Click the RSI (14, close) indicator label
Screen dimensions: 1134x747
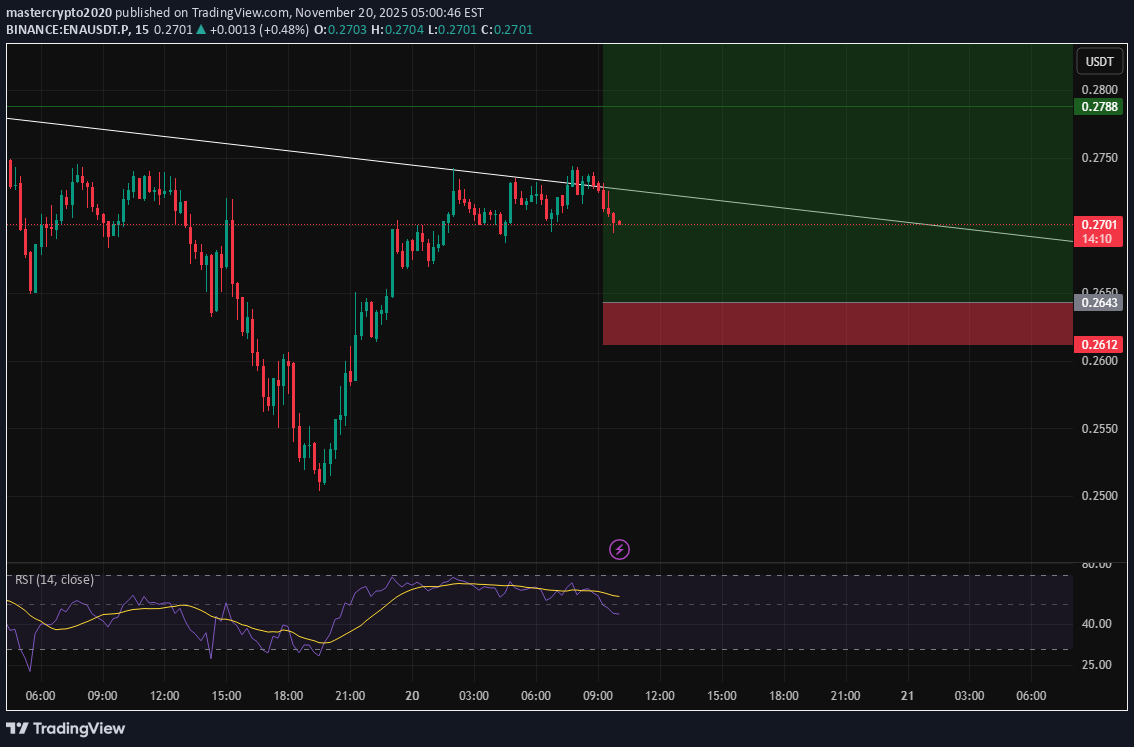(x=54, y=579)
